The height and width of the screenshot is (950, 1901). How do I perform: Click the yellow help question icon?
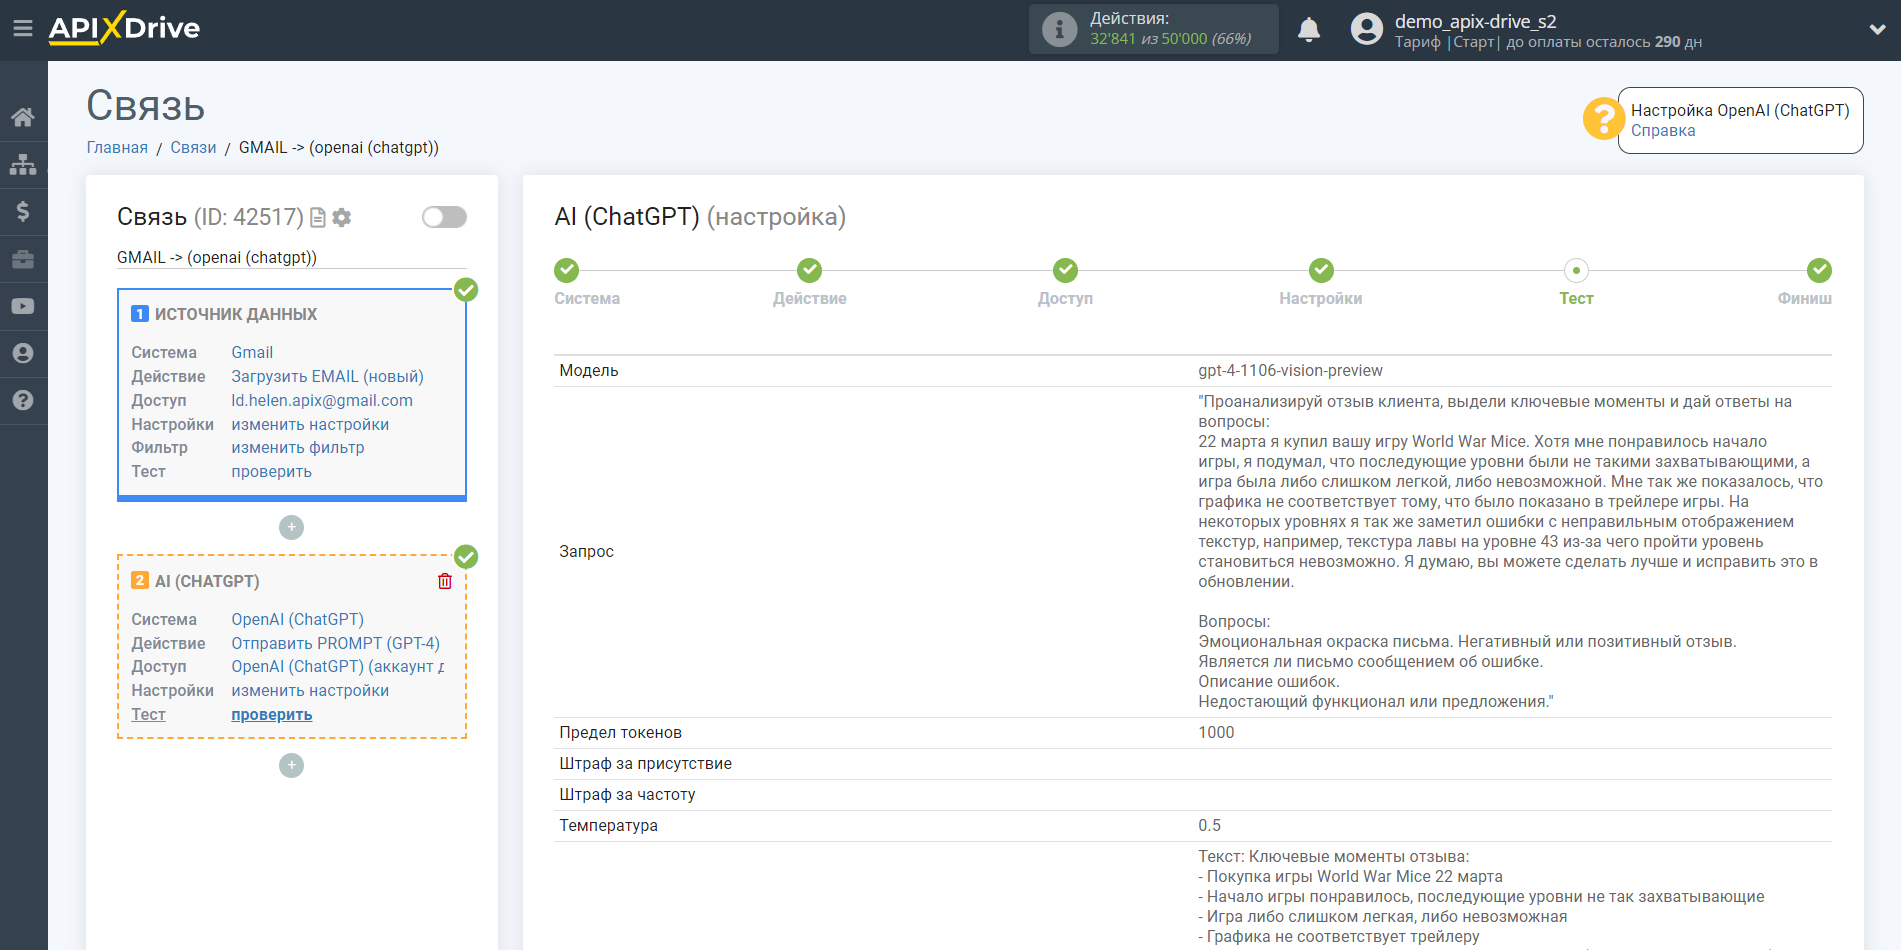[1603, 119]
